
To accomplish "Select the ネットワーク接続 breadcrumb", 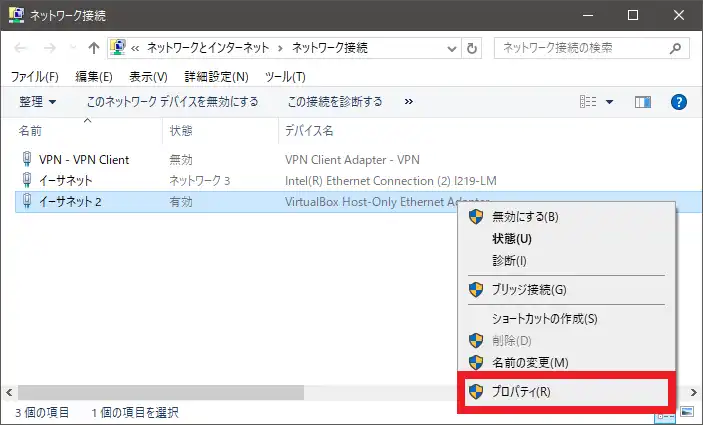I will click(330, 48).
